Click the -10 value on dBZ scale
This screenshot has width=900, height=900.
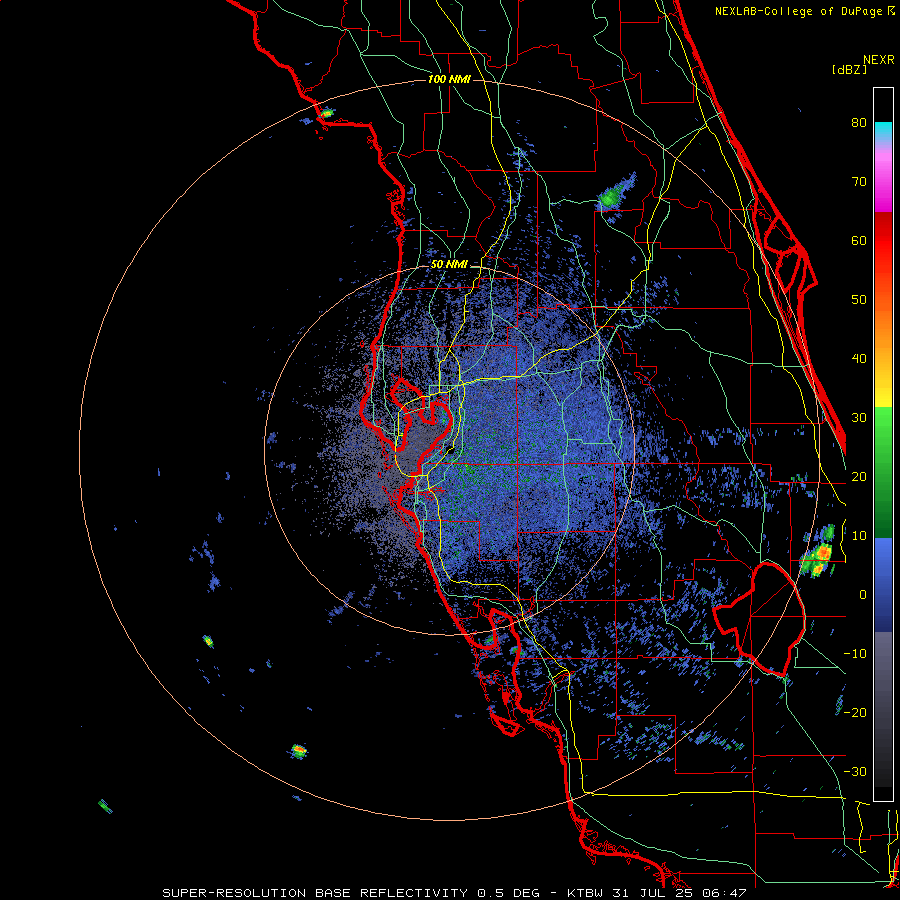tap(855, 654)
